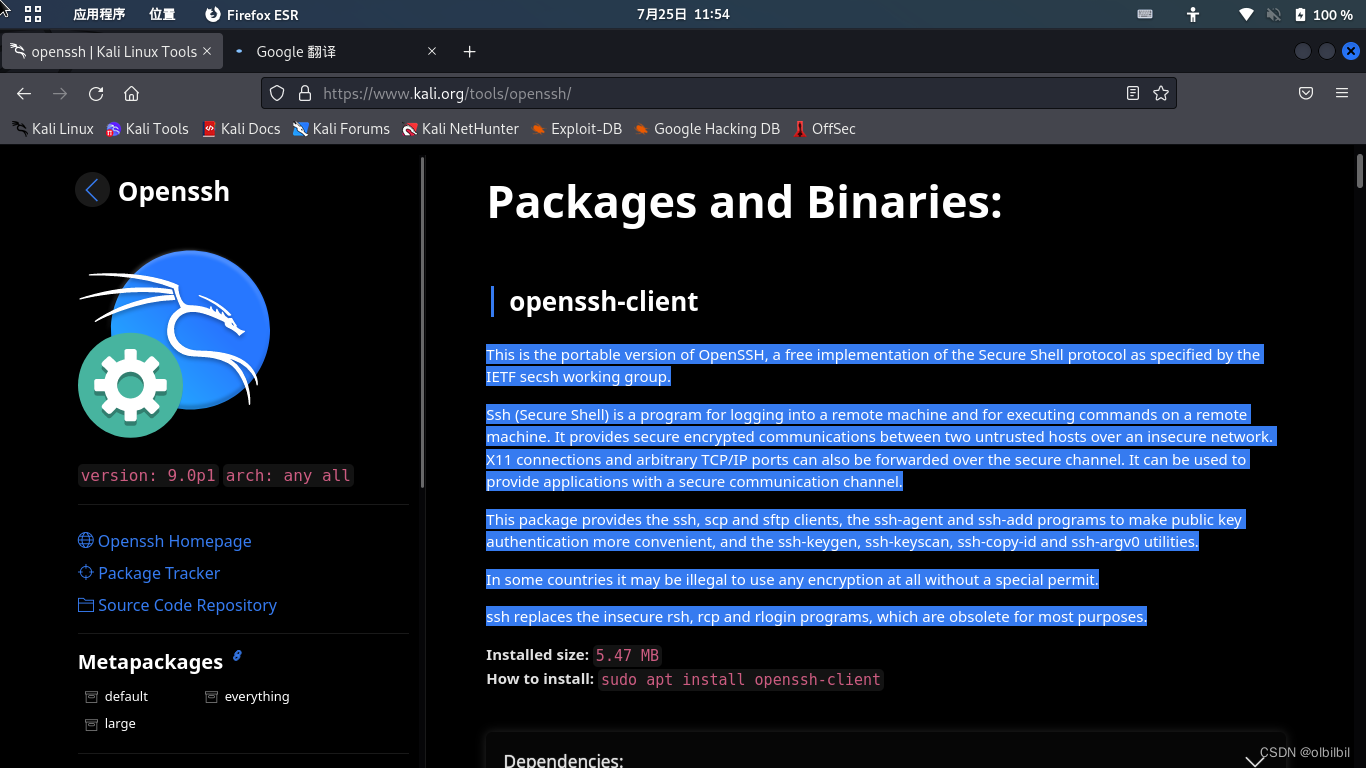Click the anchor link icon beside Metapackages
1366x768 pixels.
point(237,656)
